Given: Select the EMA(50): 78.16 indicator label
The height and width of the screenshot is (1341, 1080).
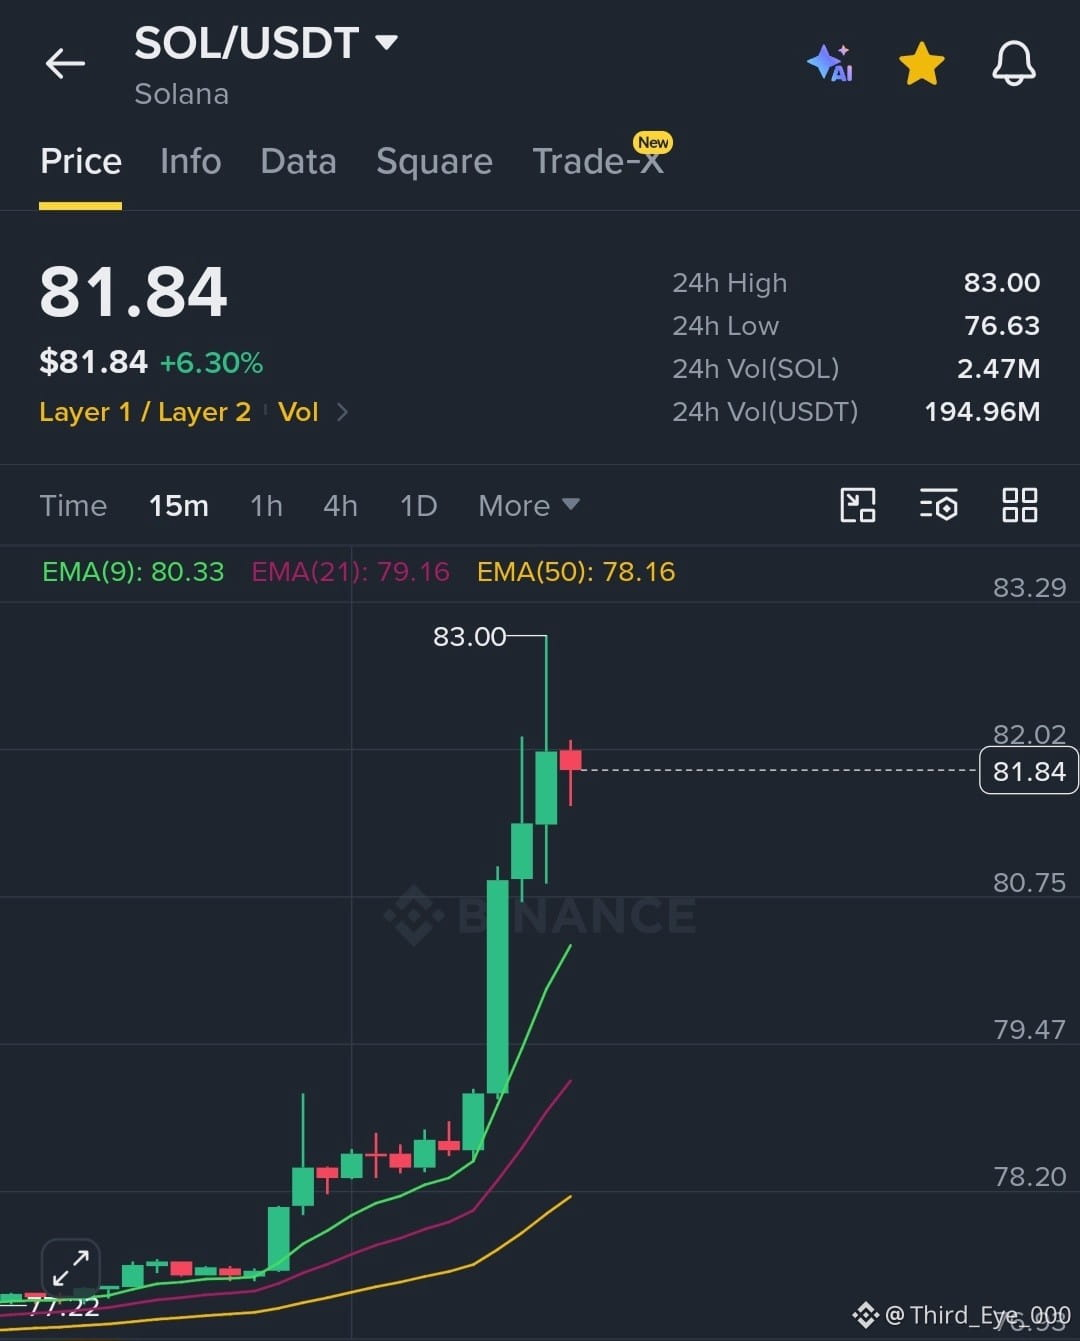Looking at the screenshot, I should (x=576, y=572).
